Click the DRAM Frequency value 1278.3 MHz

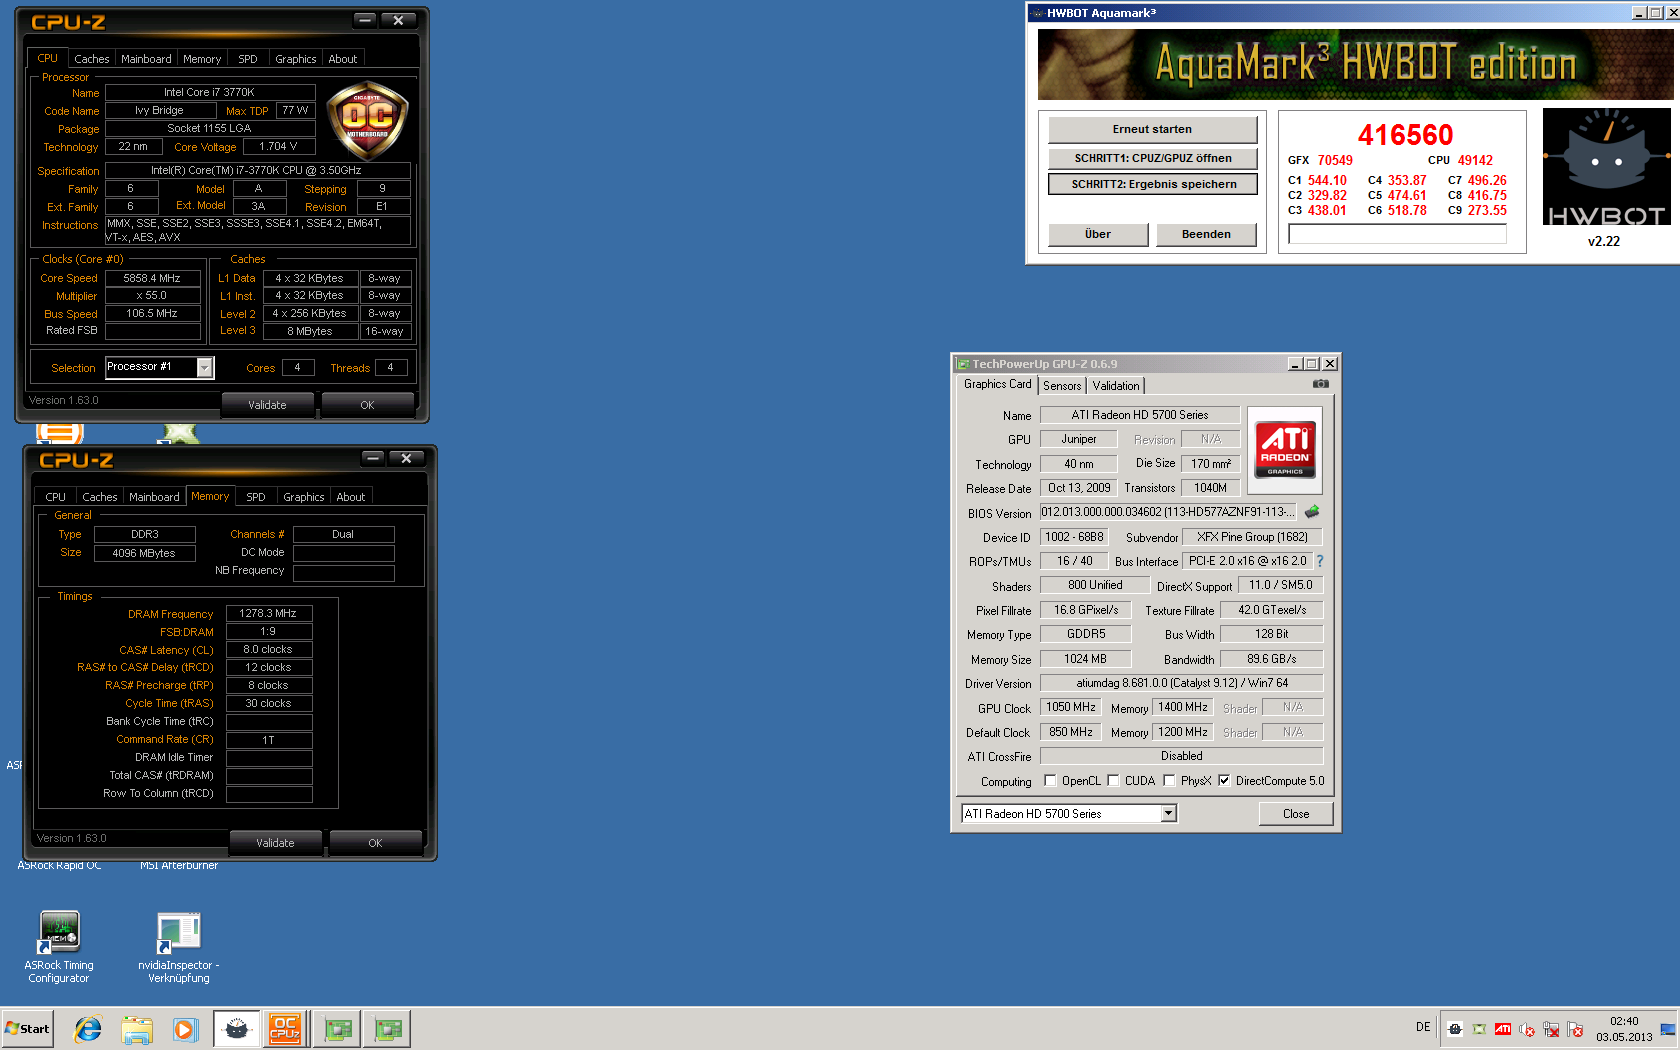coord(269,613)
